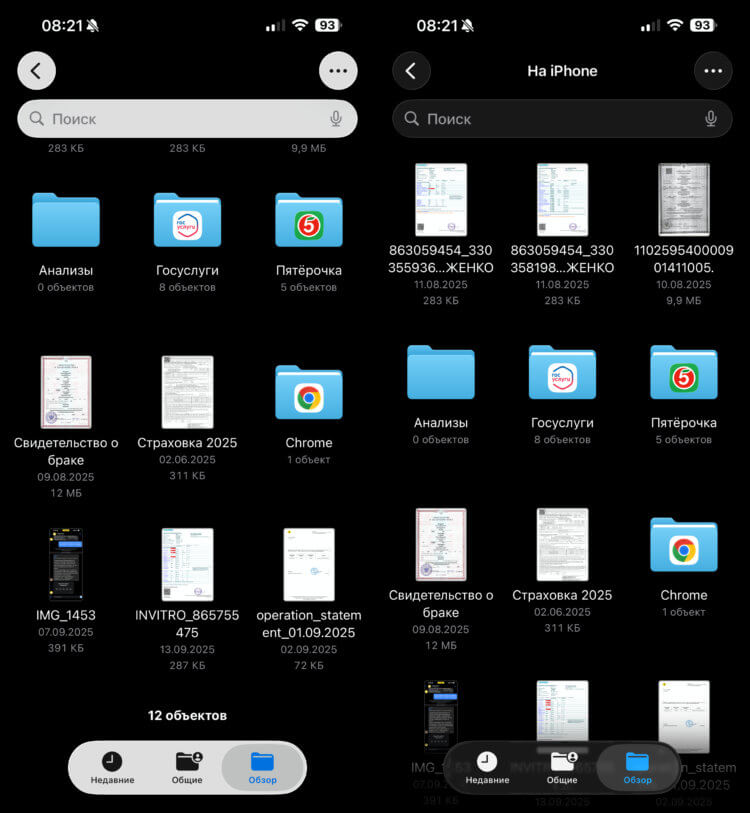750x813 pixels.
Task: Tap microphone in right screen search bar
Action: (x=711, y=119)
